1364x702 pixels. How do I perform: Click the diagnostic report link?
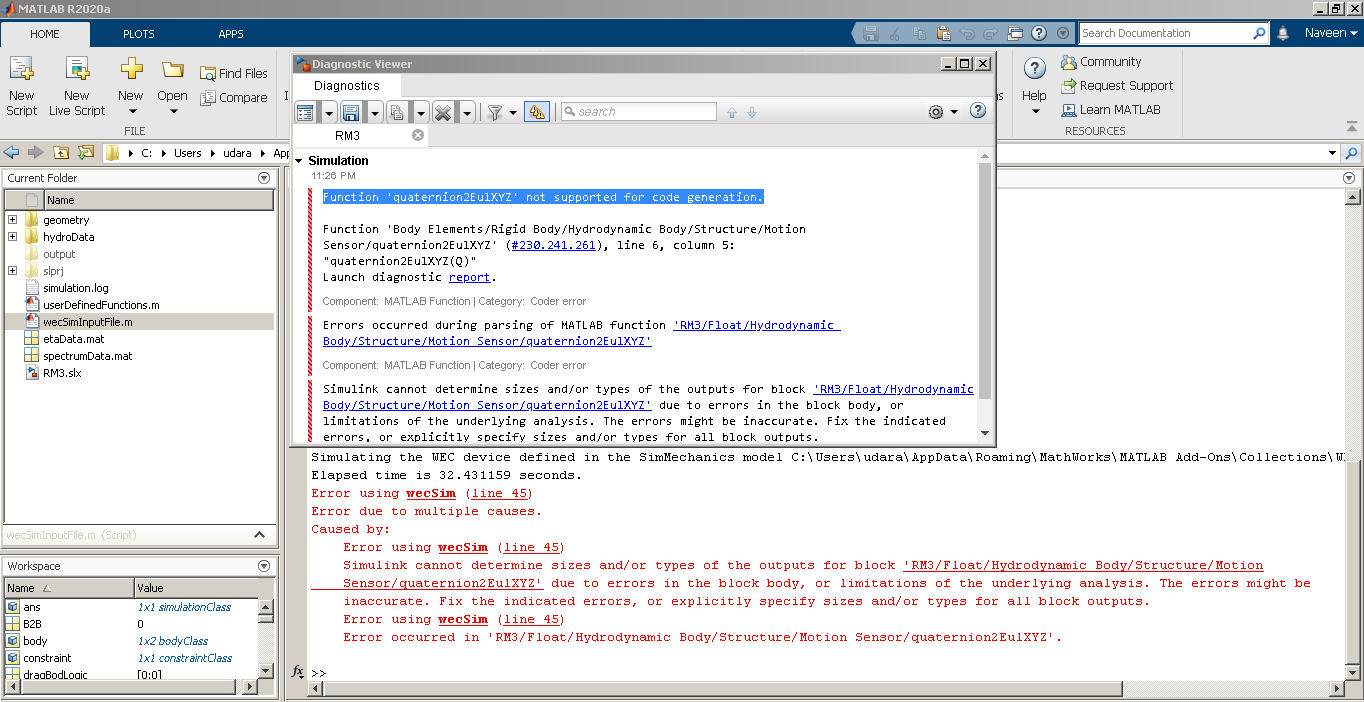(469, 277)
